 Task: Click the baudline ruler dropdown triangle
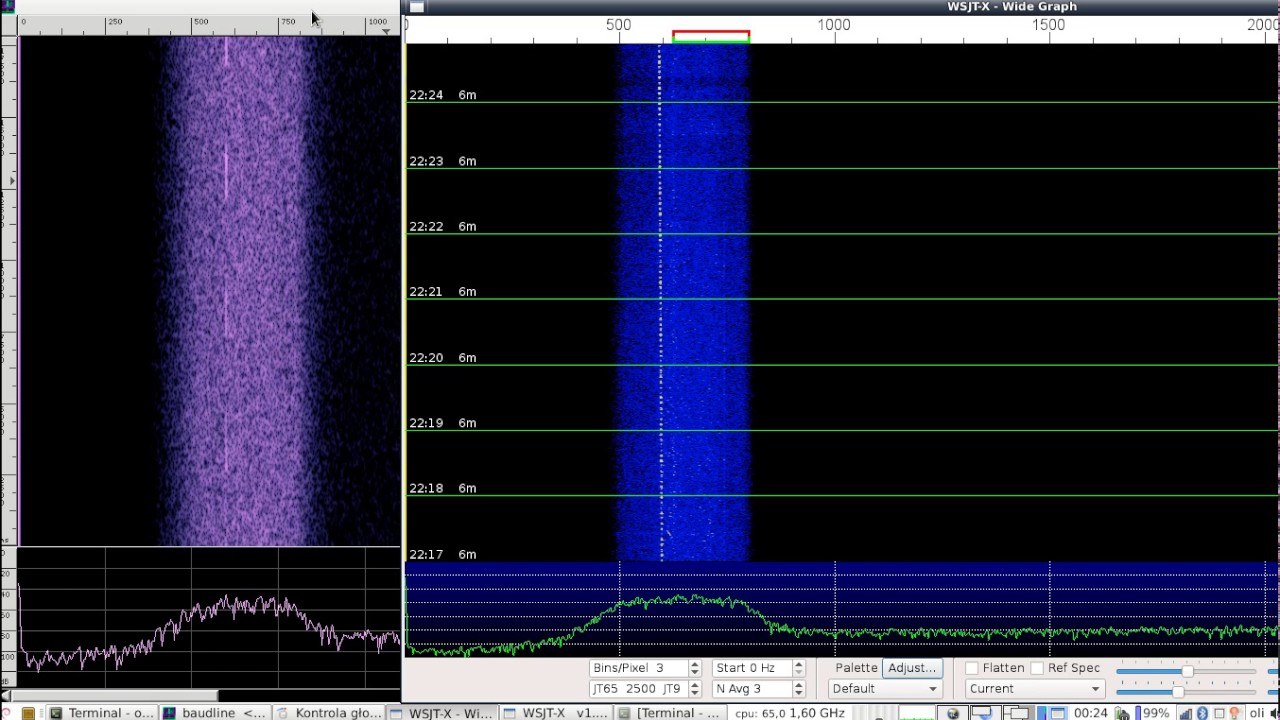coord(387,32)
